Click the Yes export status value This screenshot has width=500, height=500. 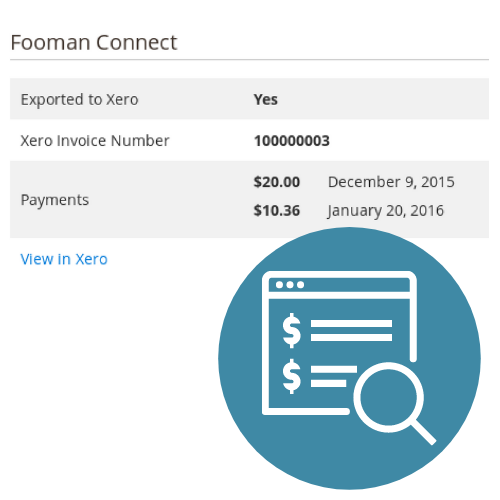coord(265,99)
